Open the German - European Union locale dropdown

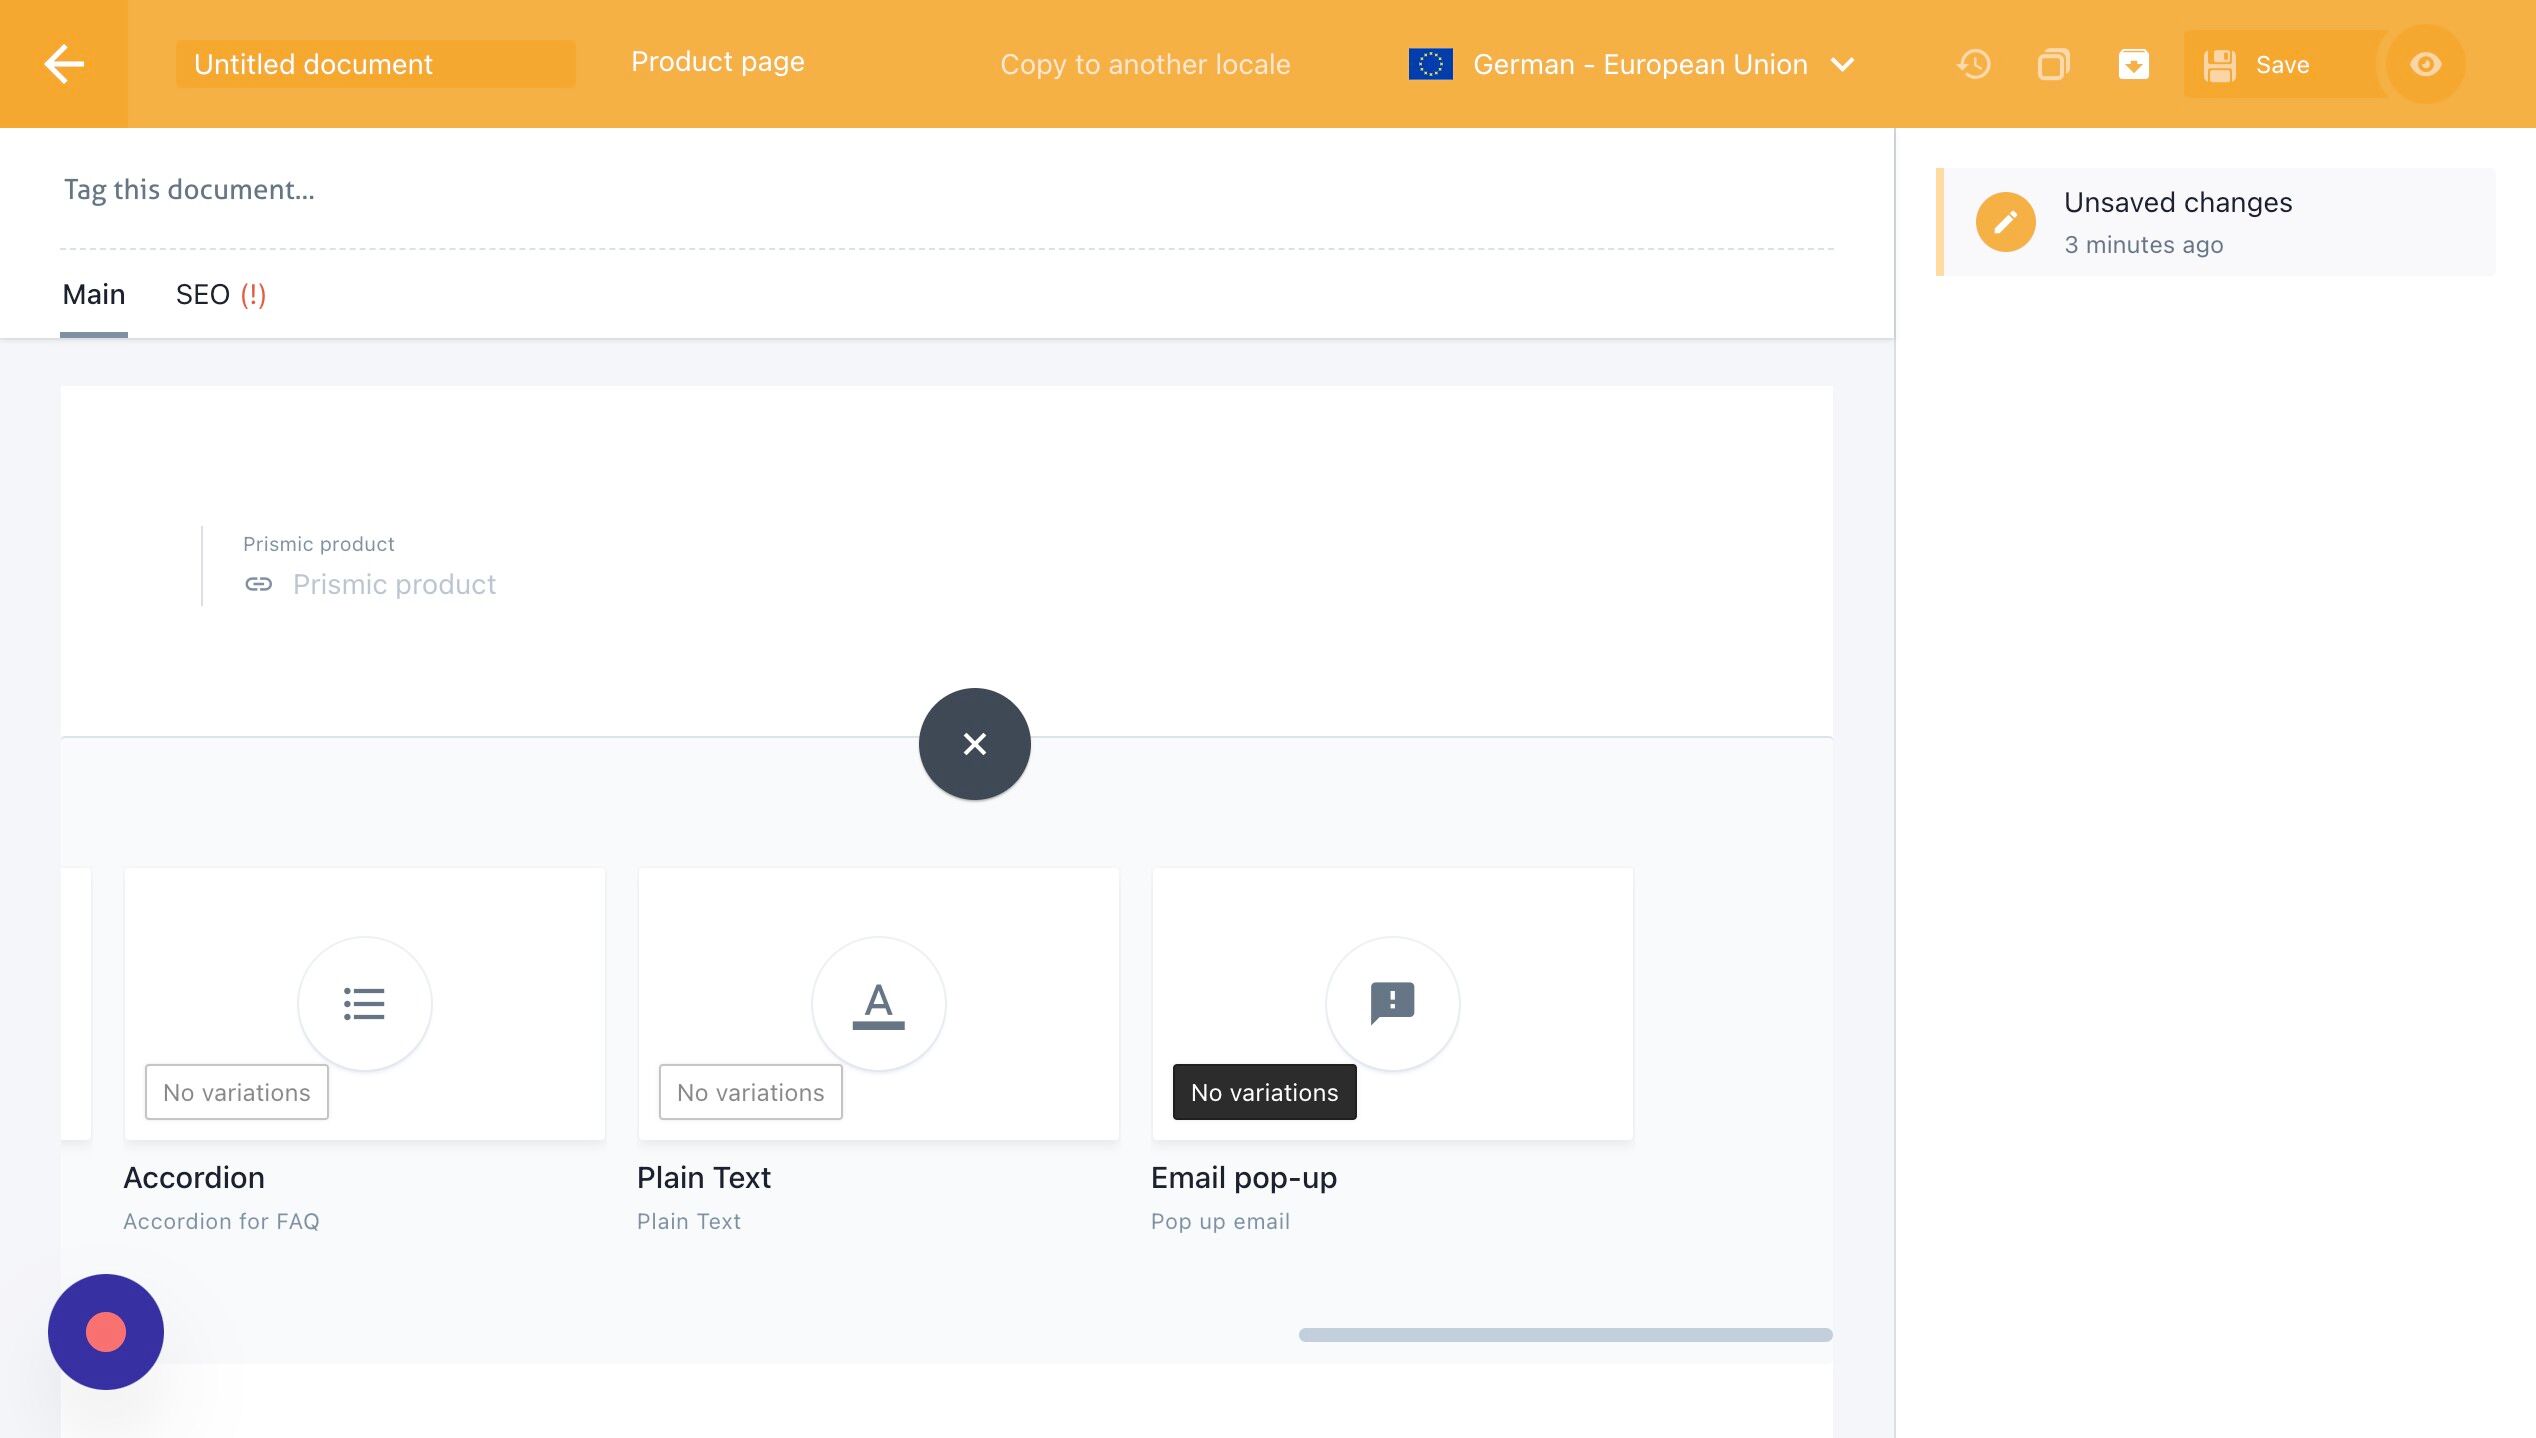point(1631,65)
